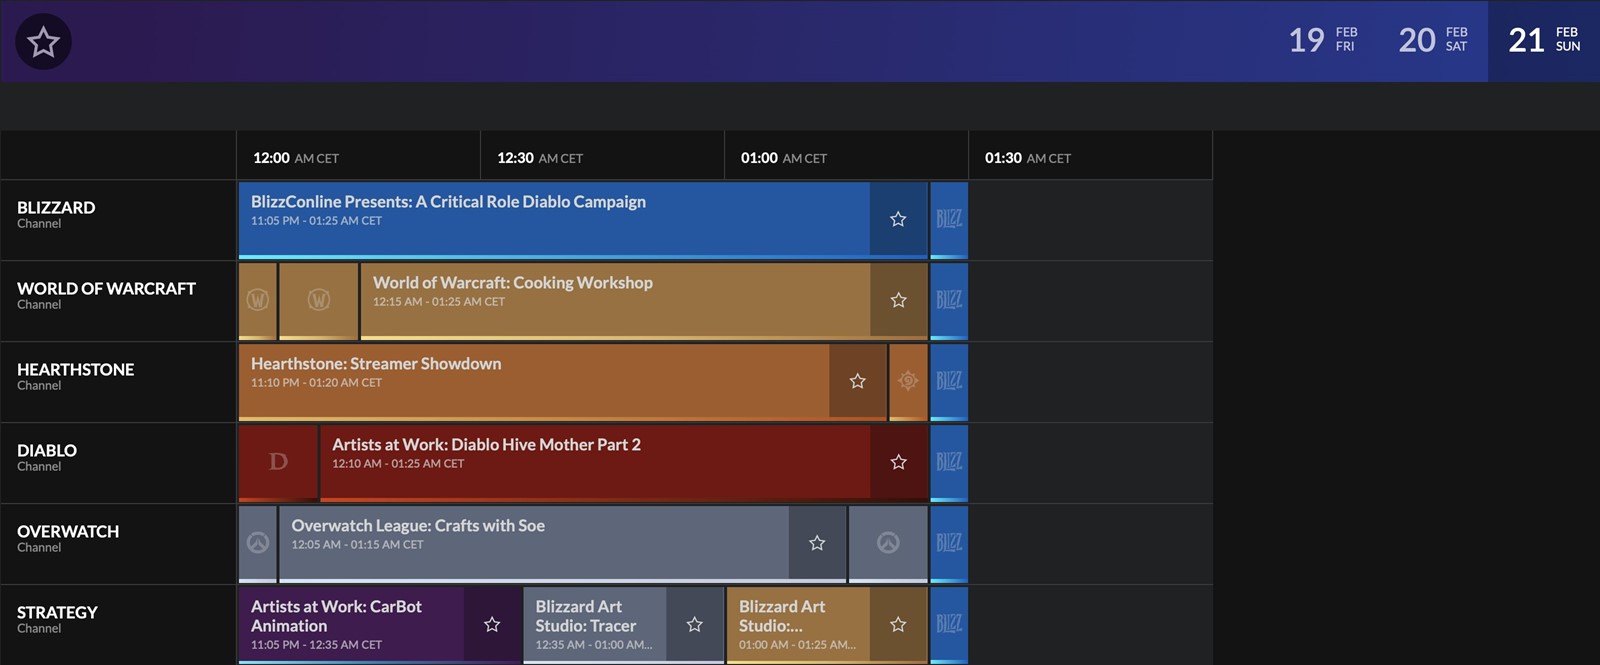Open the BLIZZ block in the Overwatch row
1600x665 pixels.
(x=949, y=543)
